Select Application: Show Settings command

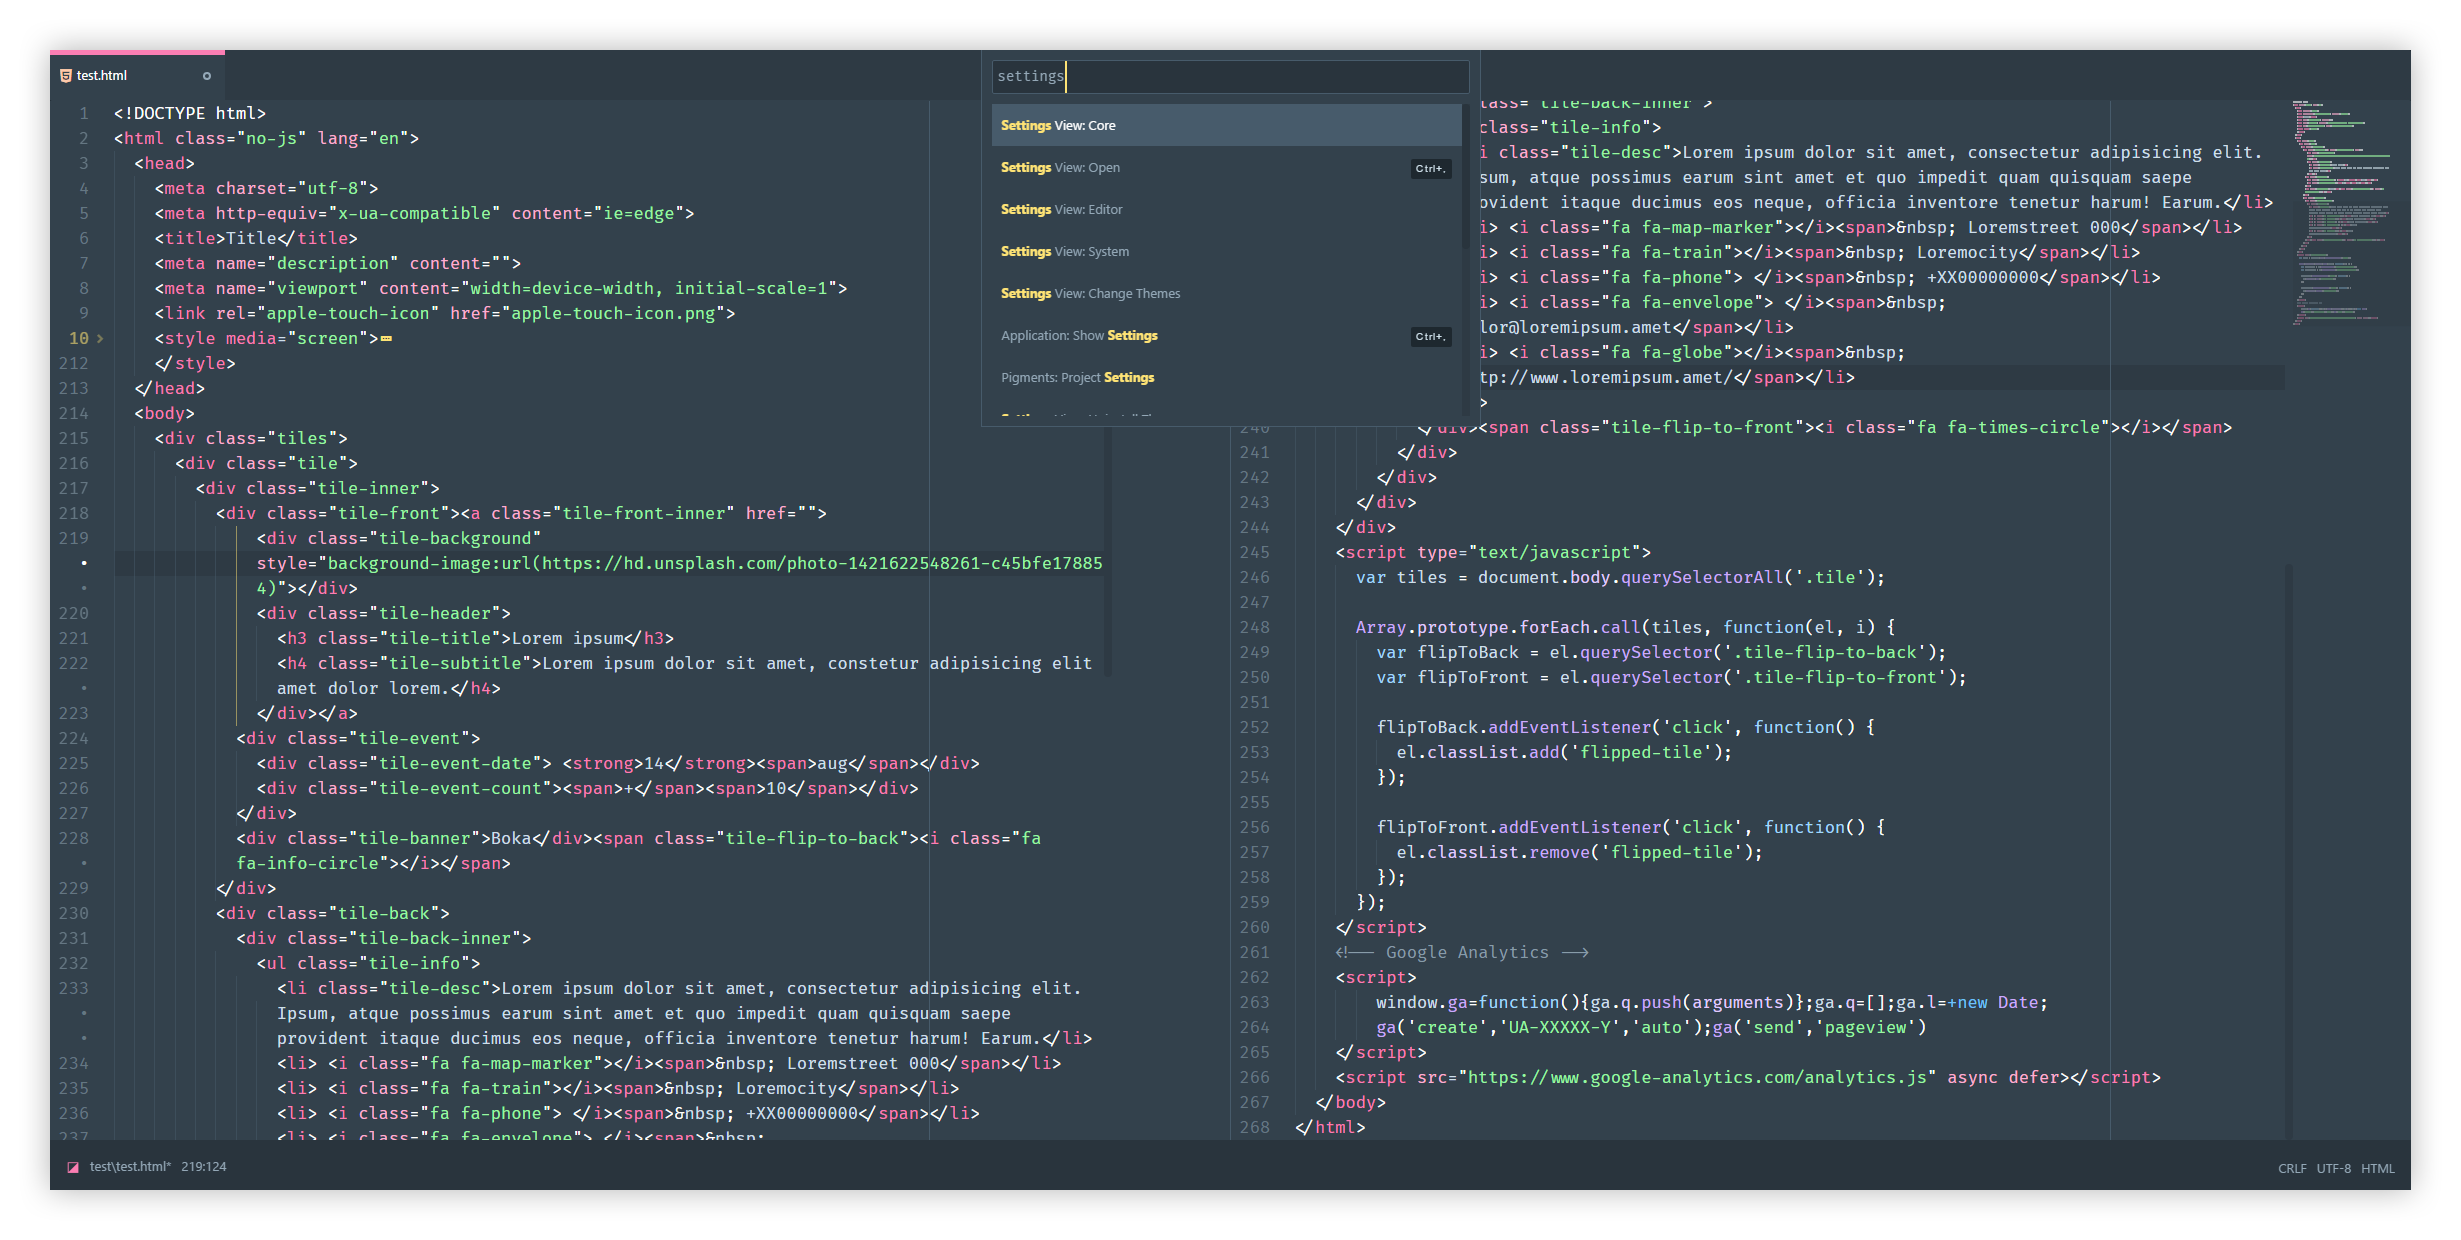[1226, 335]
